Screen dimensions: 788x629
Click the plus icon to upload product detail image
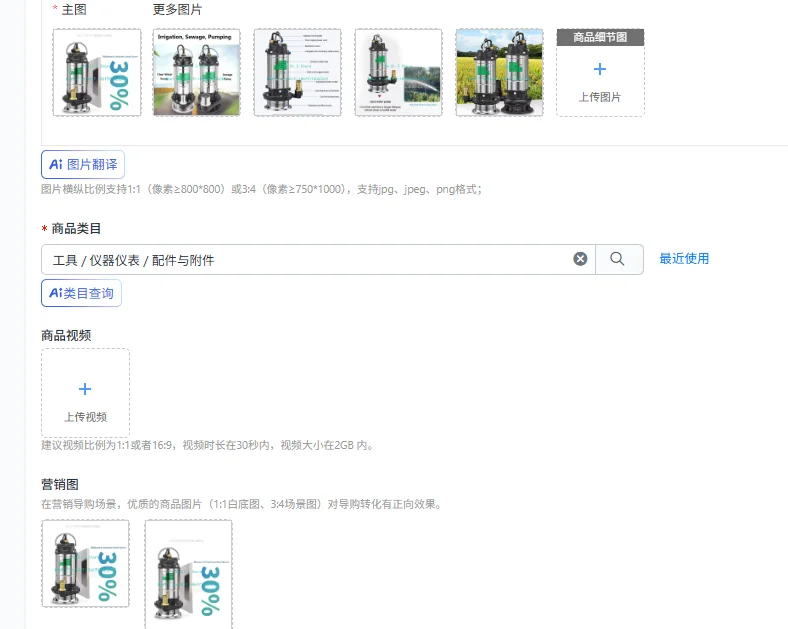[x=600, y=69]
